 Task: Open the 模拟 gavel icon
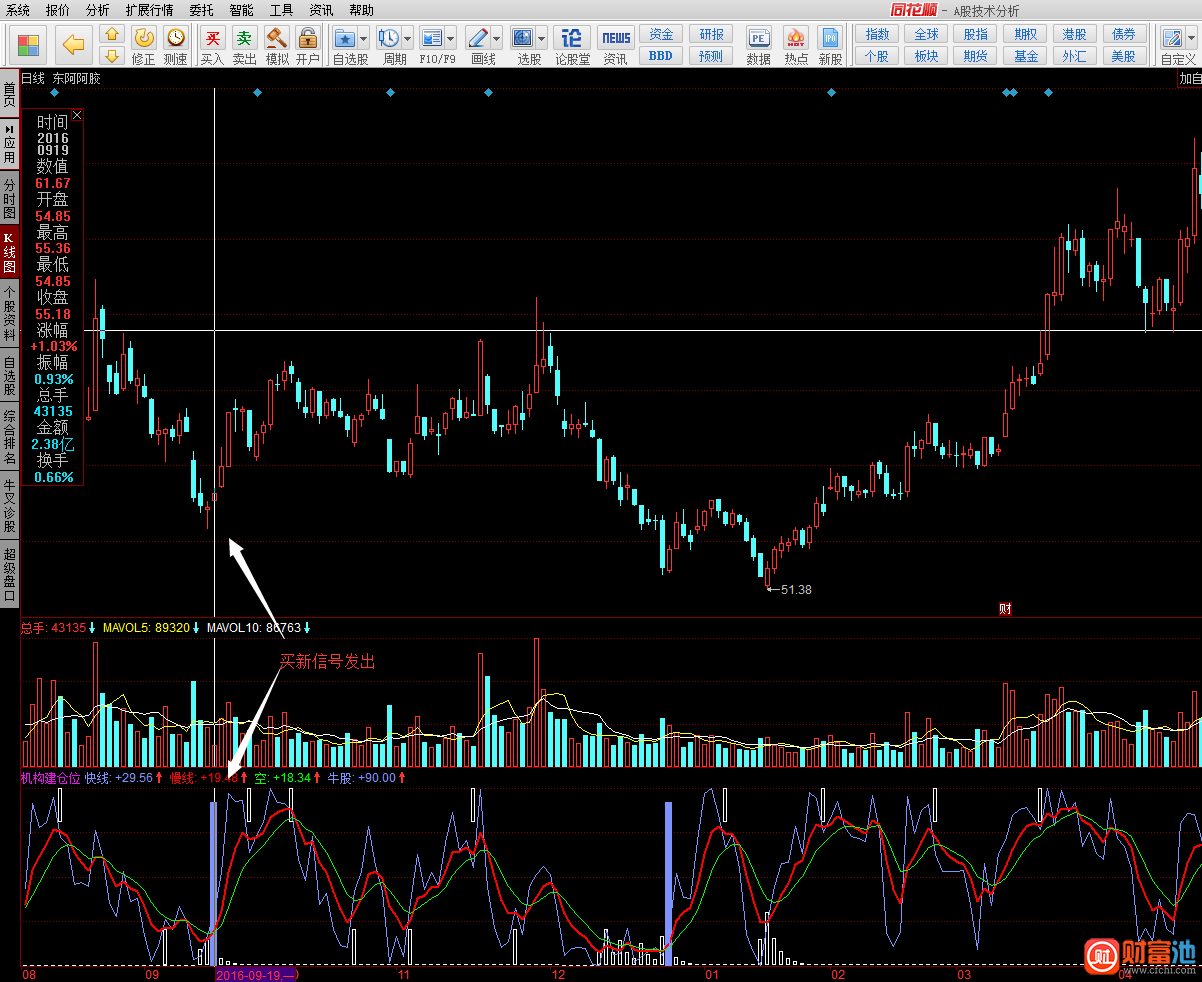click(x=277, y=38)
